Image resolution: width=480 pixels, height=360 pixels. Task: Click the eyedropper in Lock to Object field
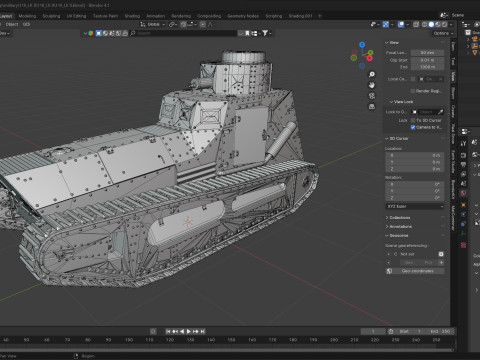point(441,112)
